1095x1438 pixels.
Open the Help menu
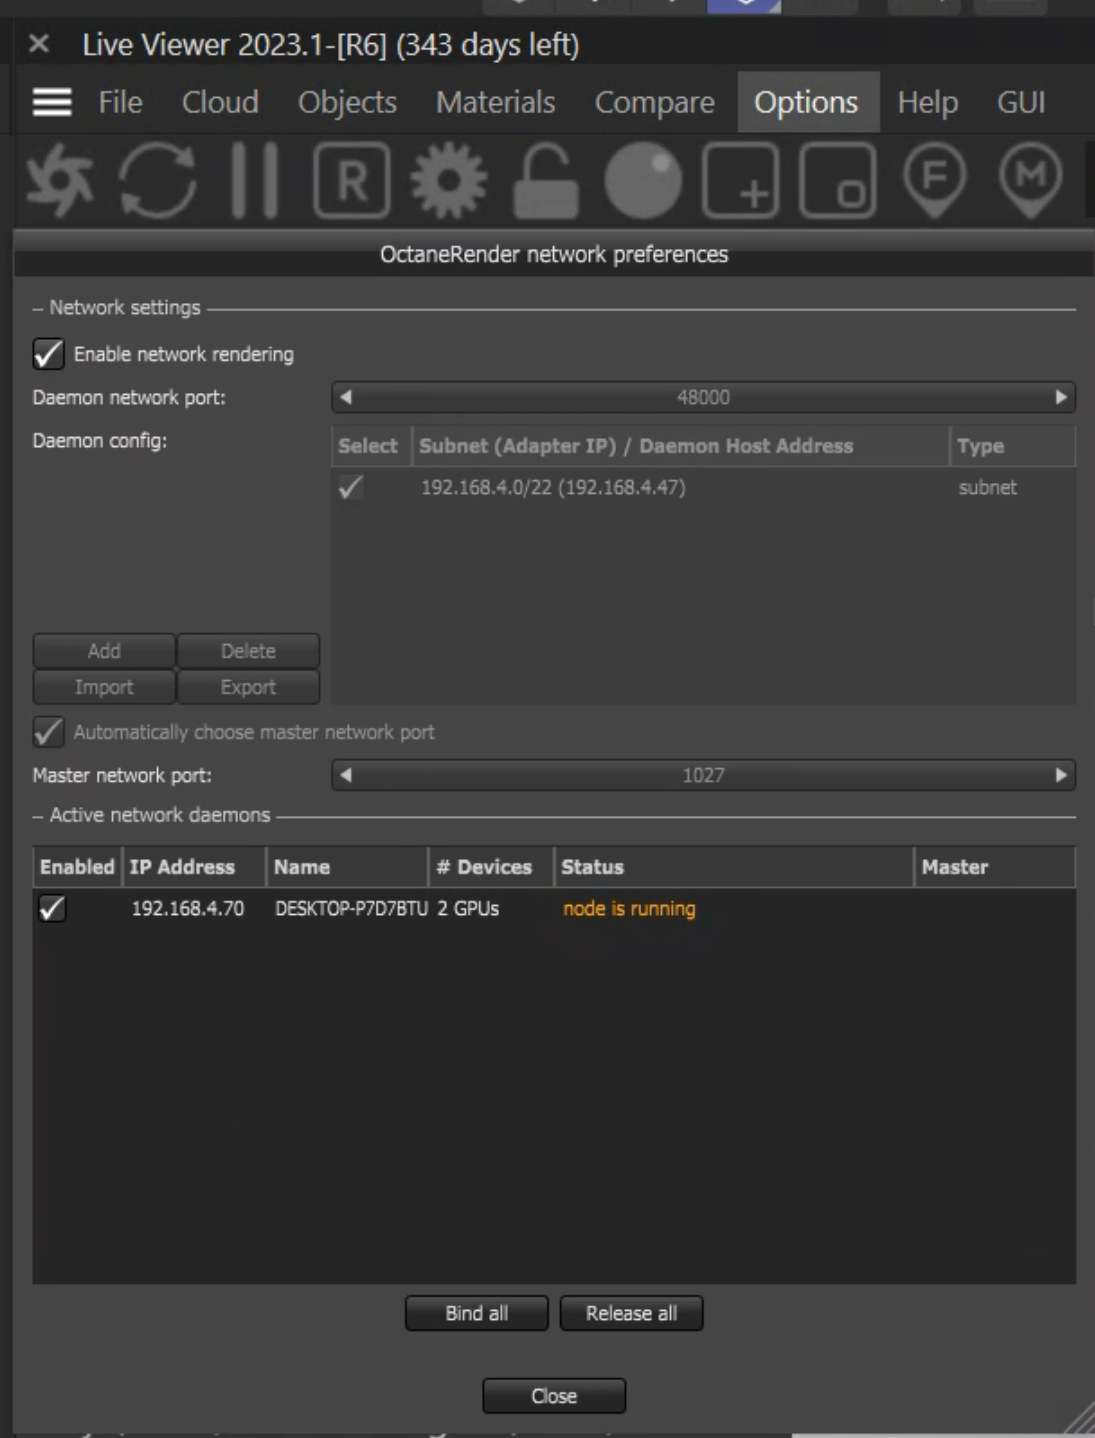coord(927,102)
